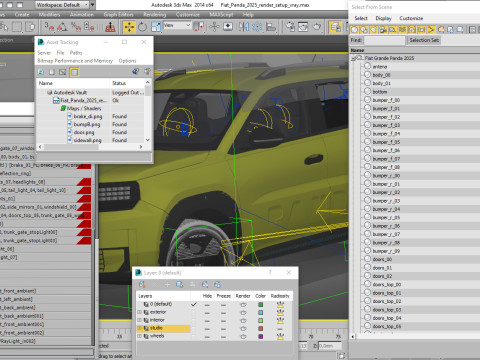Make exterior the current layer checkbox

pos(193,312)
